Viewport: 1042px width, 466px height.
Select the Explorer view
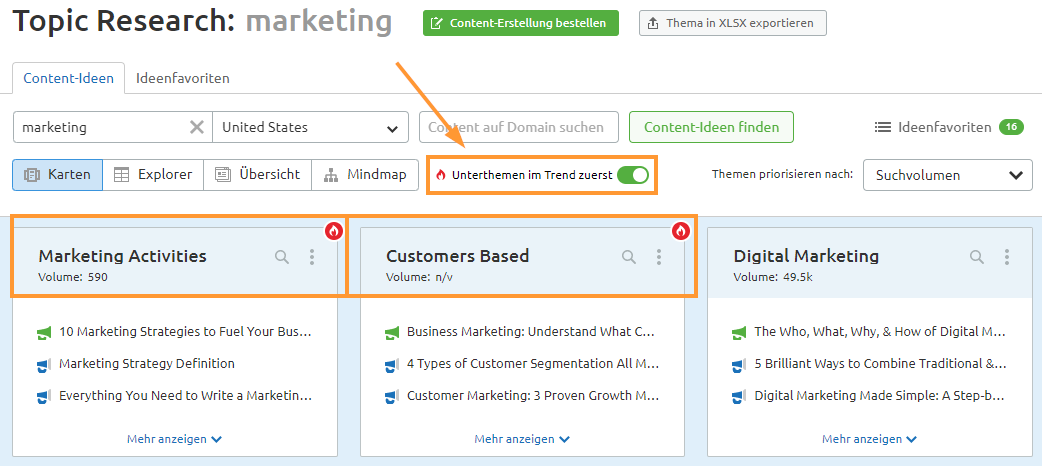click(x=153, y=175)
